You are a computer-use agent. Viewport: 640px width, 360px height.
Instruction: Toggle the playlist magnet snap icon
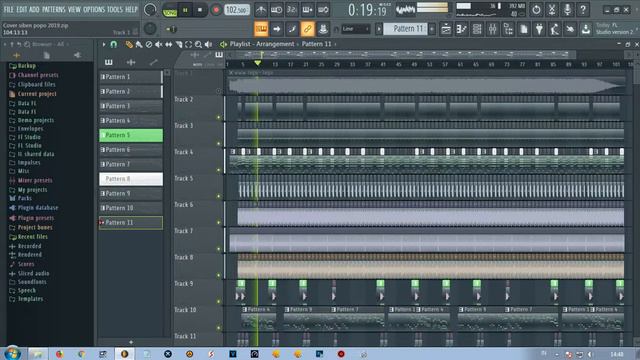pyautogui.click(x=113, y=44)
